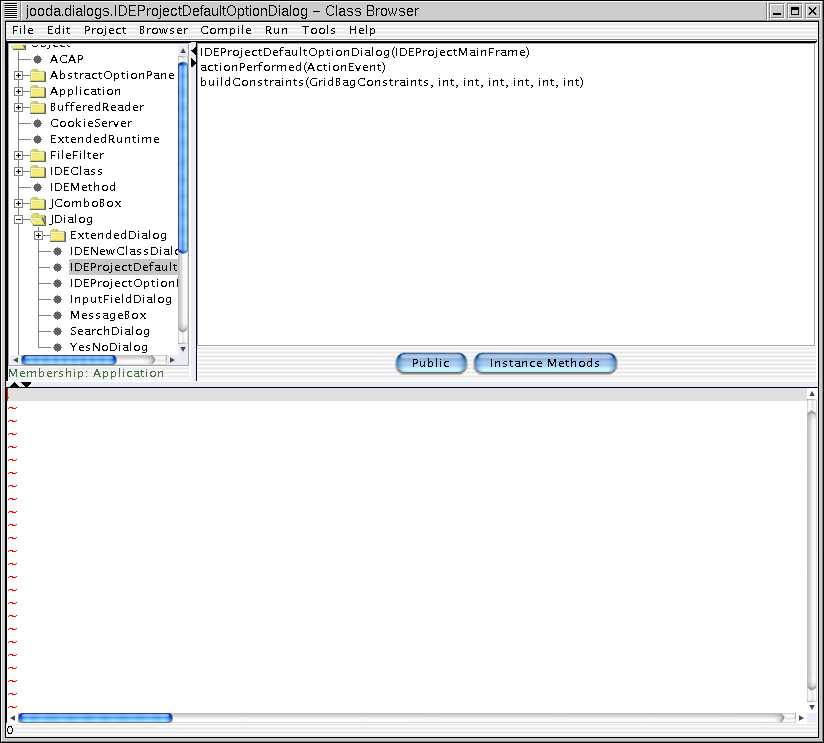Click the editor horizontal scrollbar thumb

[95, 718]
